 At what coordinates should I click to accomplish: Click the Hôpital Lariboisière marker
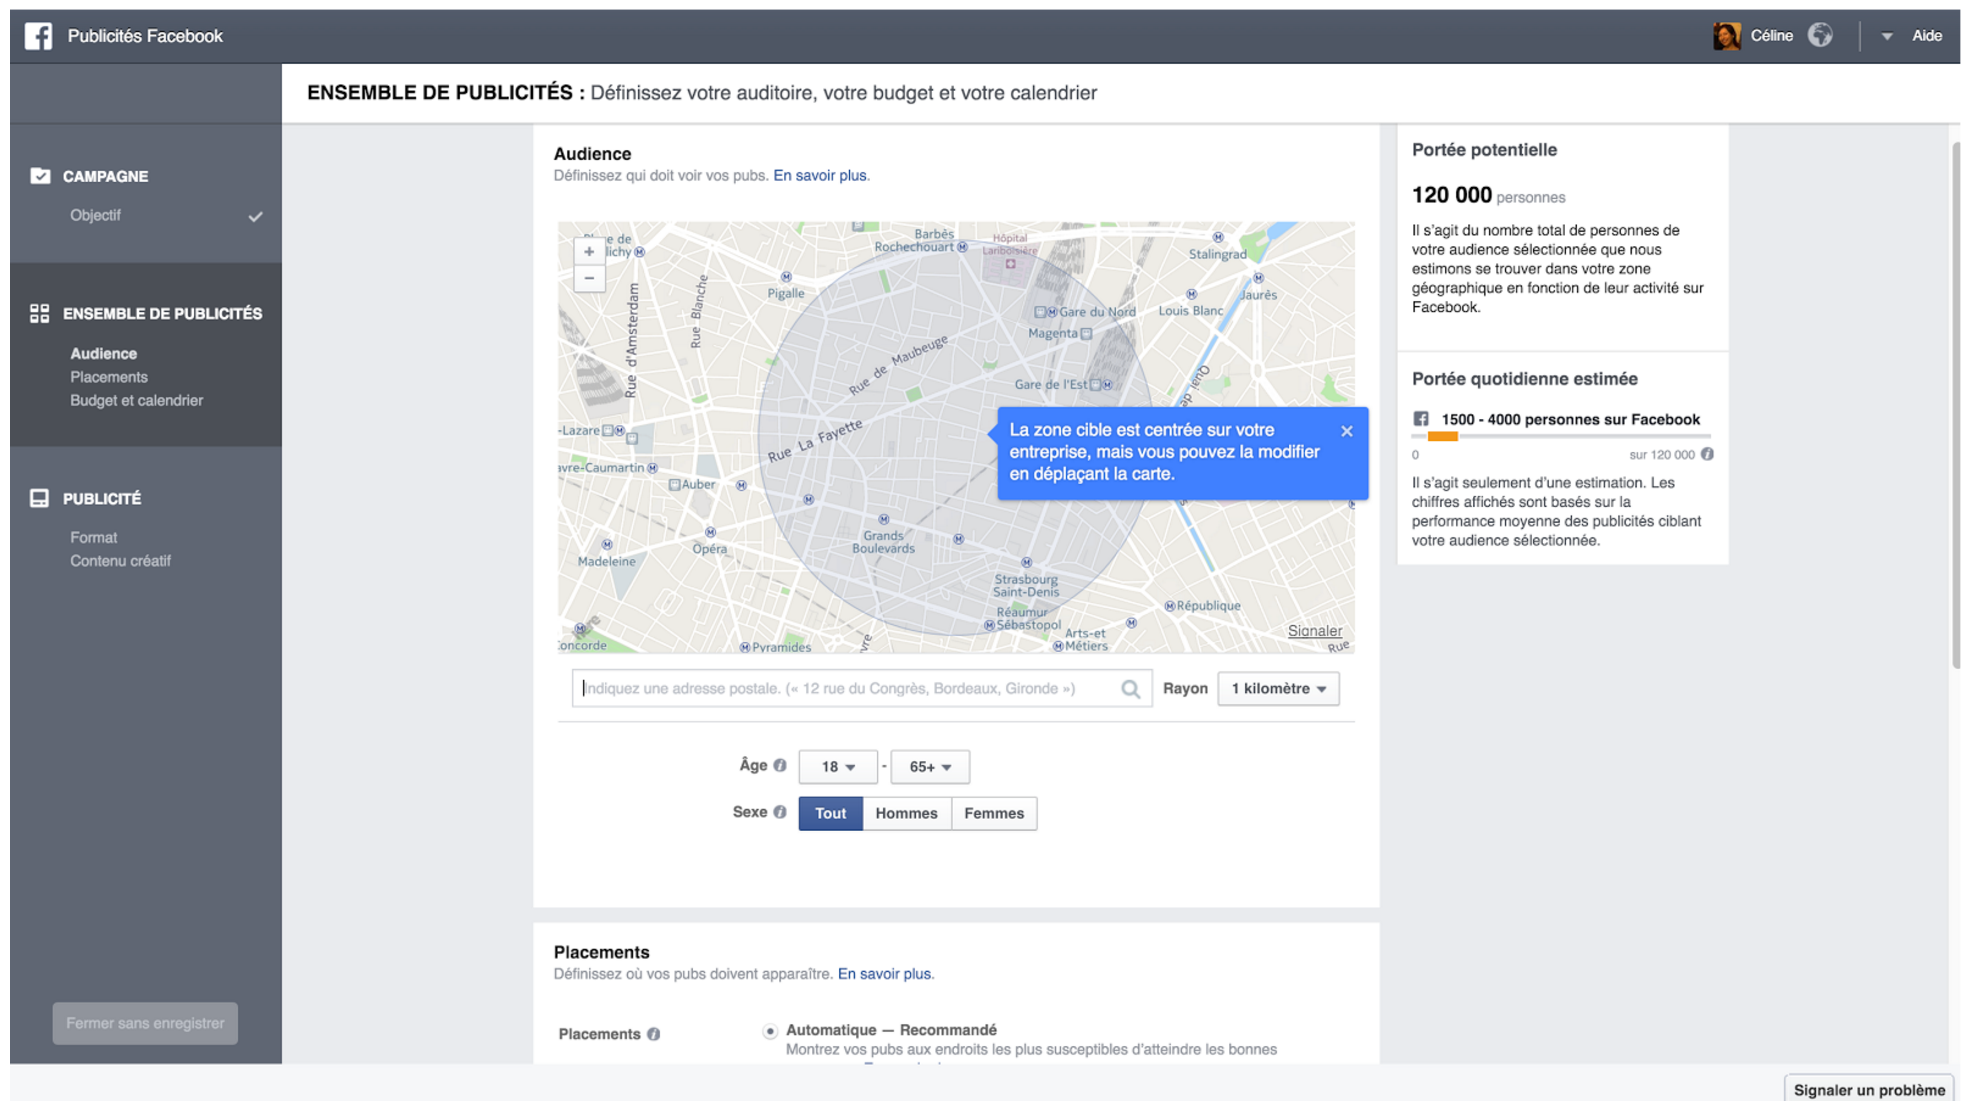[1010, 264]
